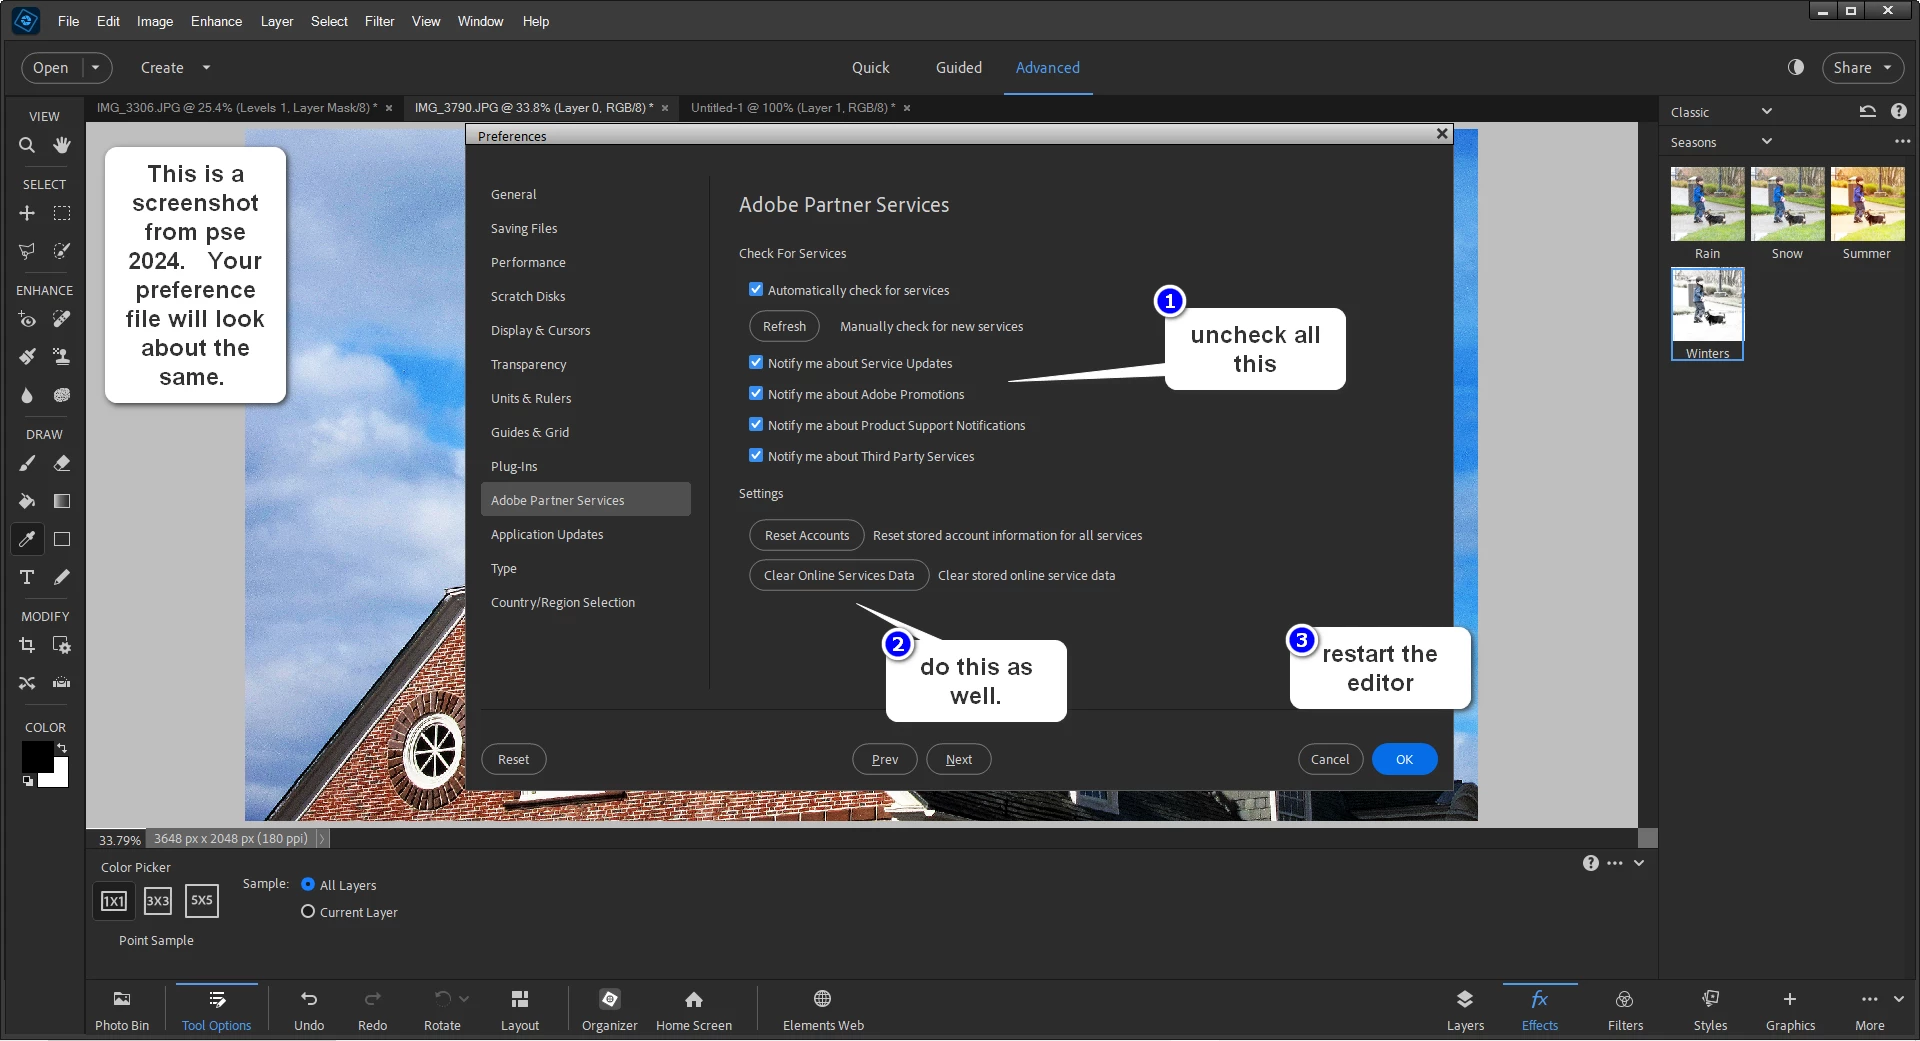The width and height of the screenshot is (1920, 1041).
Task: Select the Move tool
Action: pyautogui.click(x=27, y=214)
